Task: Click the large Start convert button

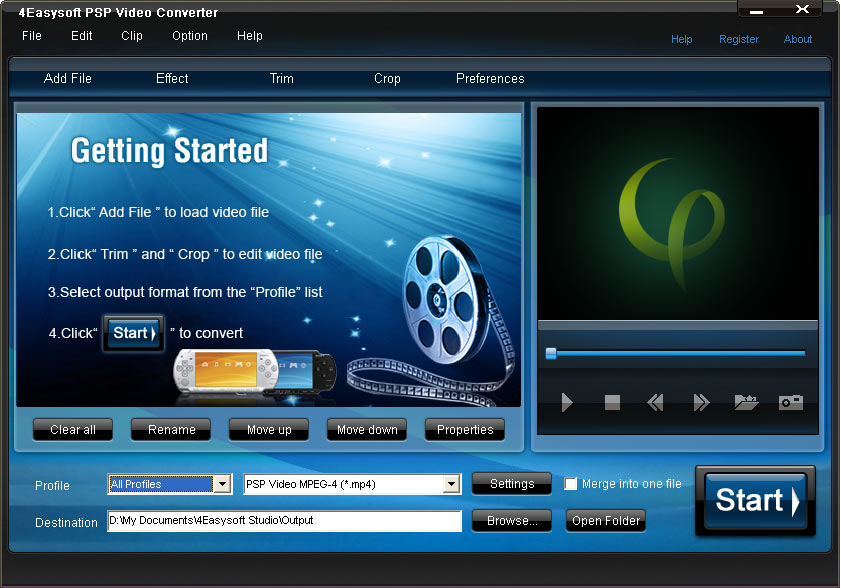Action: (756, 500)
